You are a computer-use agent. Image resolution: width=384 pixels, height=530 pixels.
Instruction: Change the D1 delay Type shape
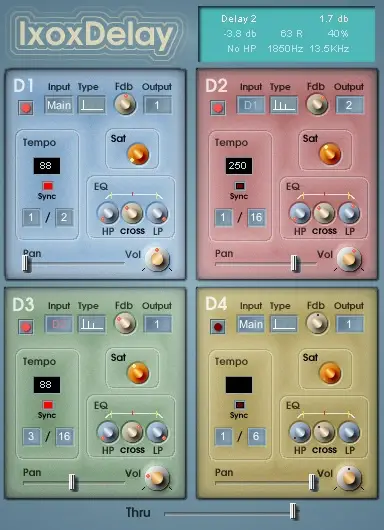point(91,105)
